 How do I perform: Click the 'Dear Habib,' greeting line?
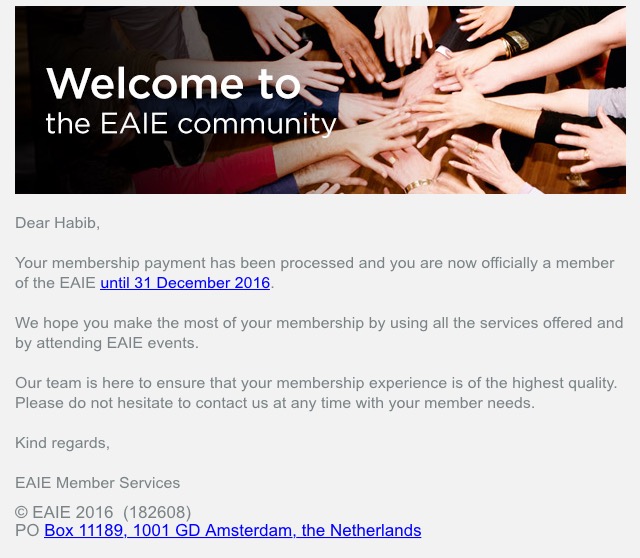point(58,223)
